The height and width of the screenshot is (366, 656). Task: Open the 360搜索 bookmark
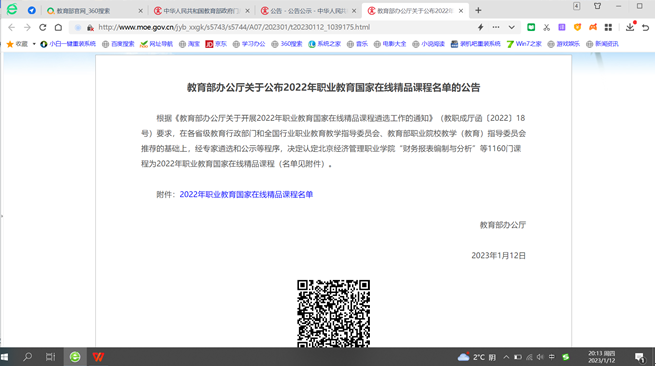coord(287,44)
